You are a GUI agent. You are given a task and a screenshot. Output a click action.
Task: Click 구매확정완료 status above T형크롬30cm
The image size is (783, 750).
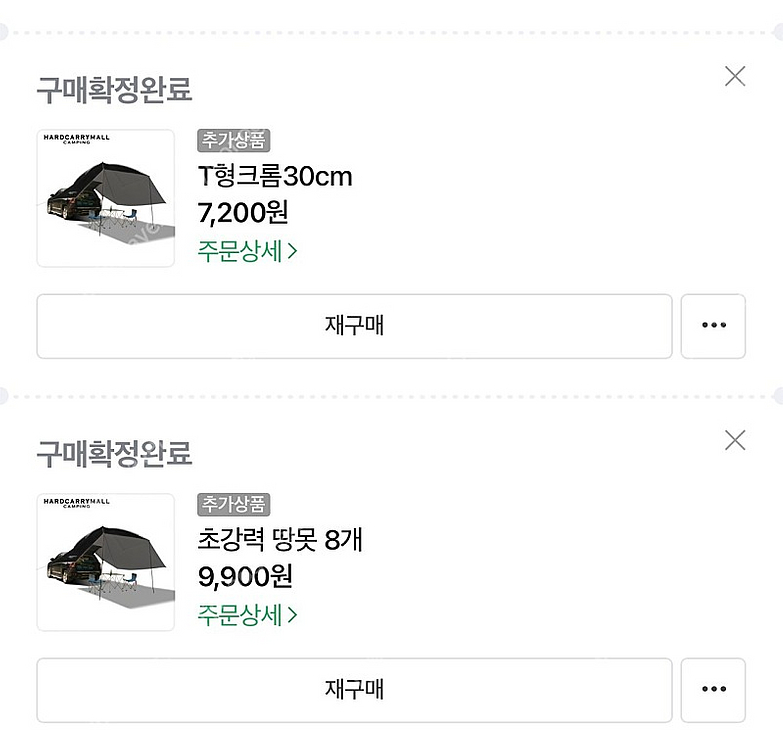pyautogui.click(x=114, y=90)
